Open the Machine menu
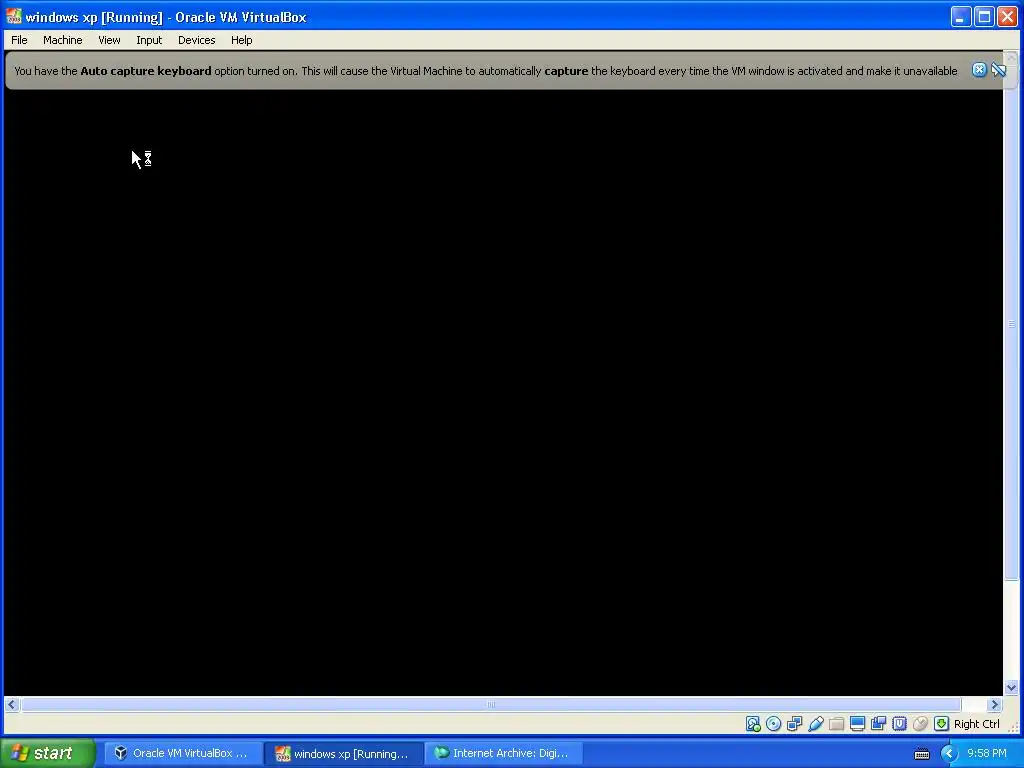 pyautogui.click(x=63, y=40)
